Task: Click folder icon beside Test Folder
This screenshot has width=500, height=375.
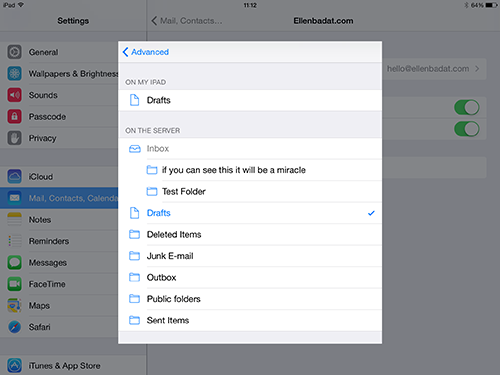Action: (152, 191)
